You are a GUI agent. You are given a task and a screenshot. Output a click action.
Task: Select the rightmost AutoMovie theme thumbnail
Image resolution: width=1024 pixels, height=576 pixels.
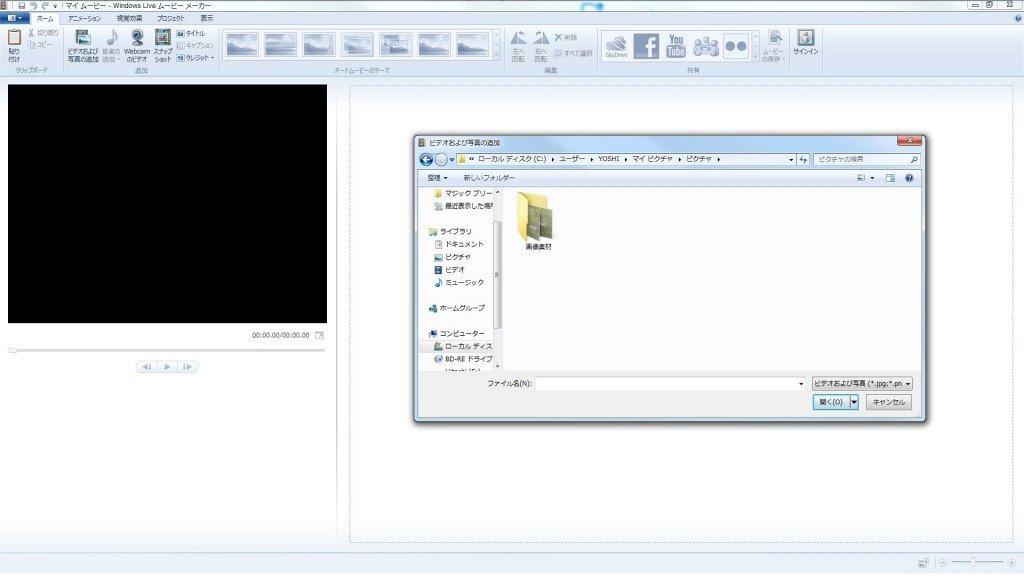473,45
